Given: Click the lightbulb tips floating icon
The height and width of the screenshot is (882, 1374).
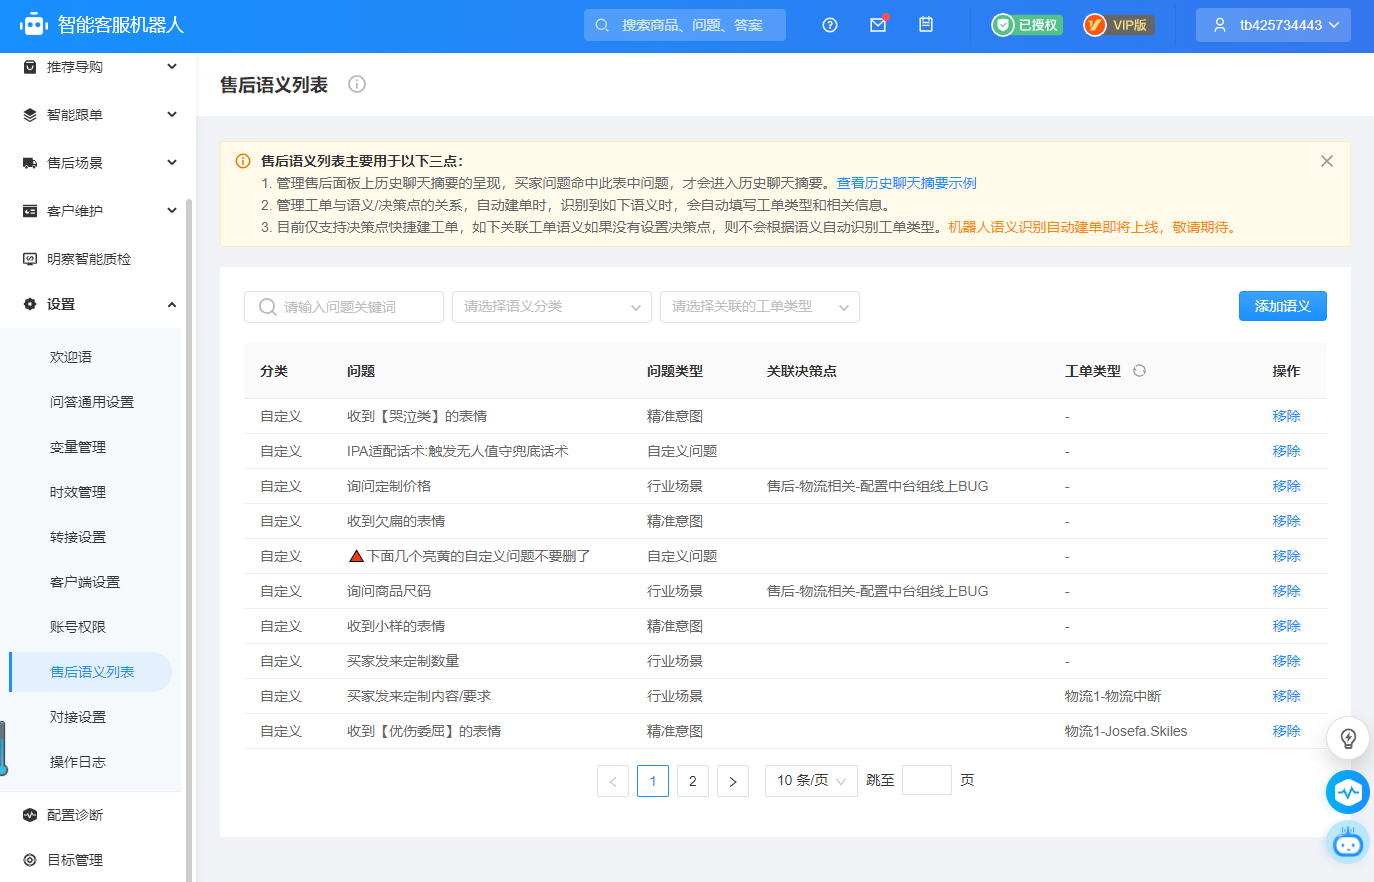Looking at the screenshot, I should pos(1348,739).
